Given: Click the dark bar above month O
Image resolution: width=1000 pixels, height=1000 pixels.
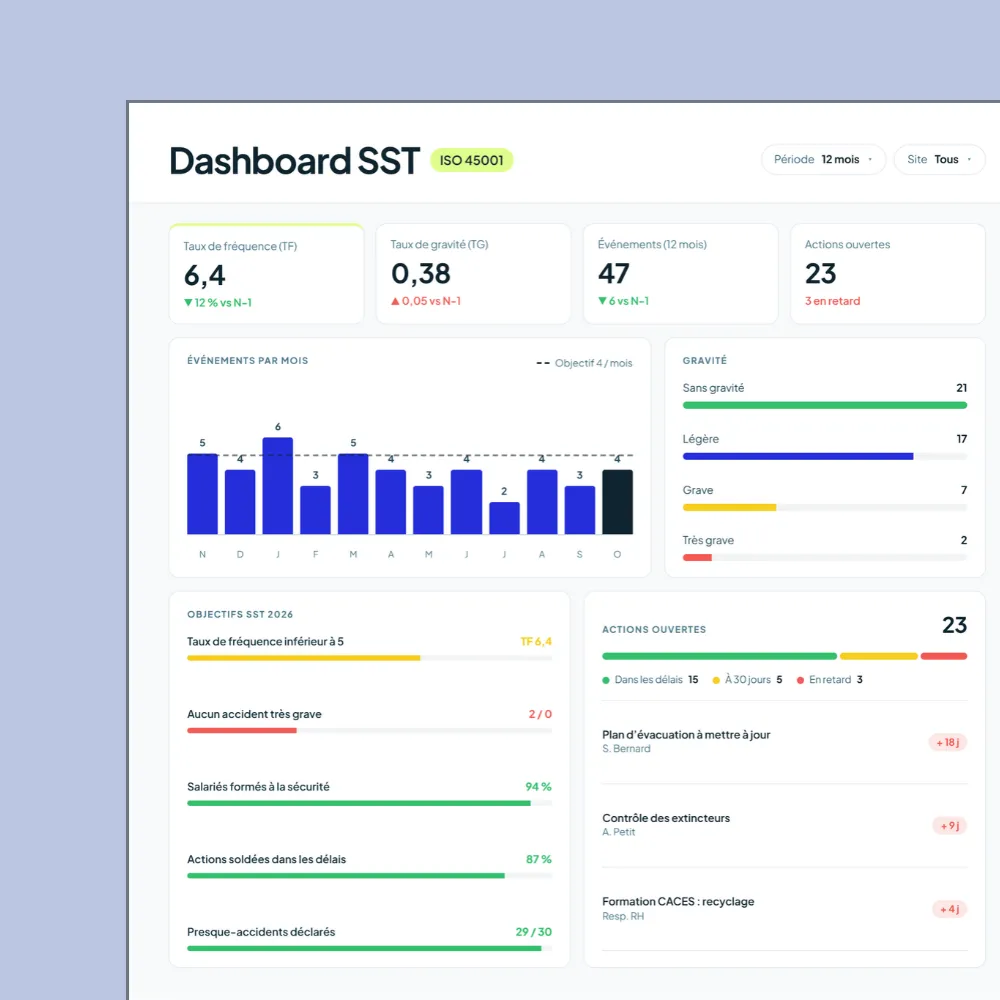Looking at the screenshot, I should (x=617, y=502).
